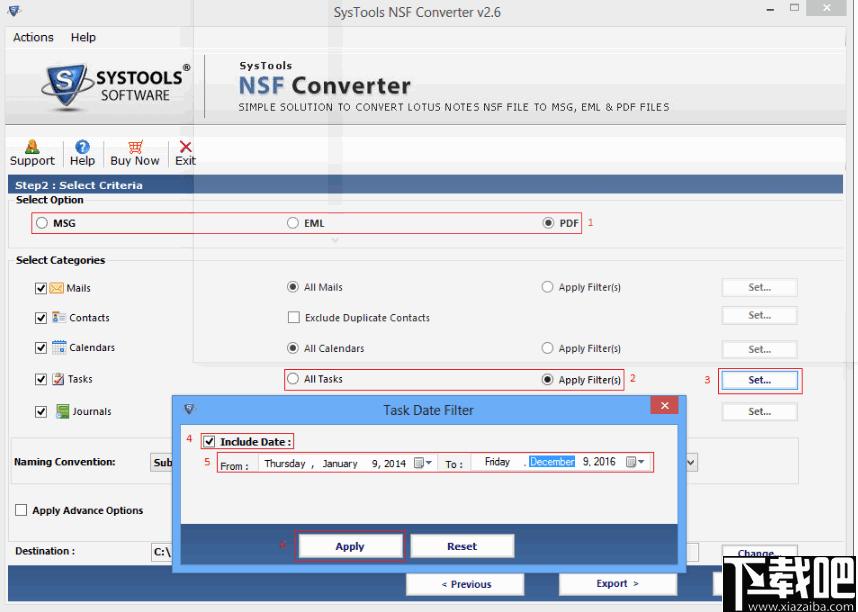This screenshot has width=858, height=612.
Task: Click the Set button for Mails
Action: click(760, 287)
